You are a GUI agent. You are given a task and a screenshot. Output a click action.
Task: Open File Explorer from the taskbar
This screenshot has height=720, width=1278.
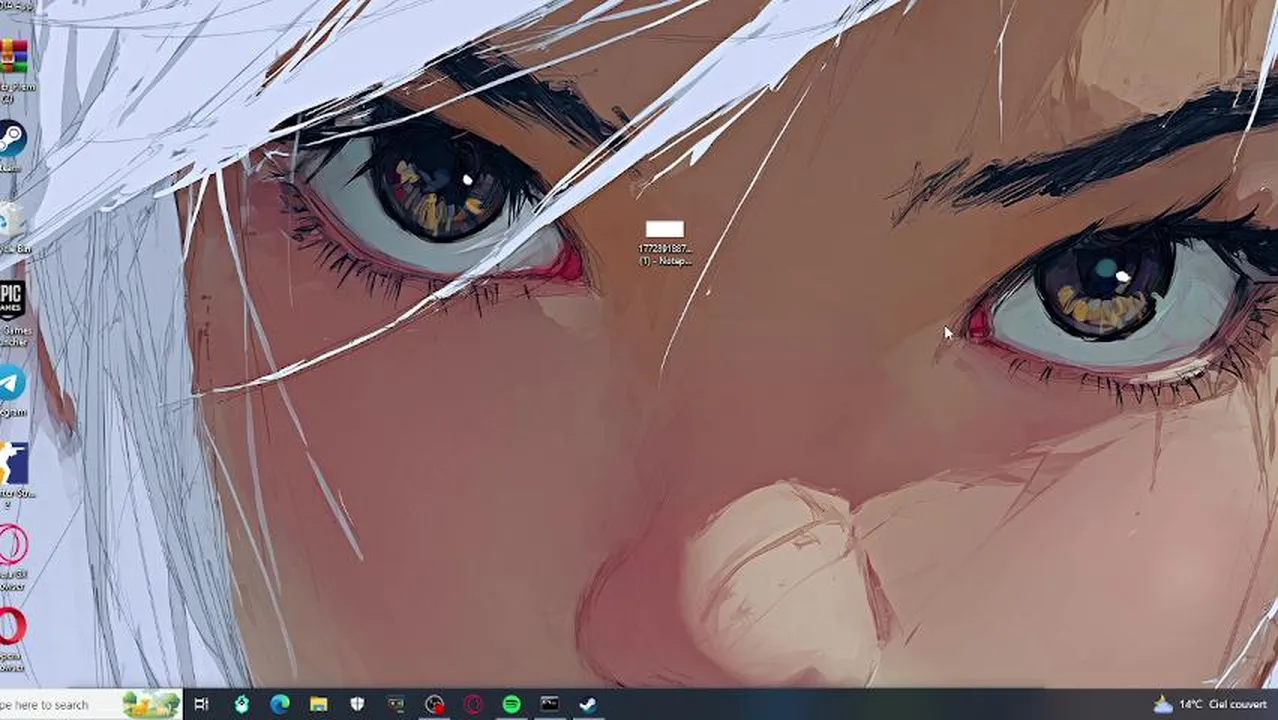pos(318,705)
